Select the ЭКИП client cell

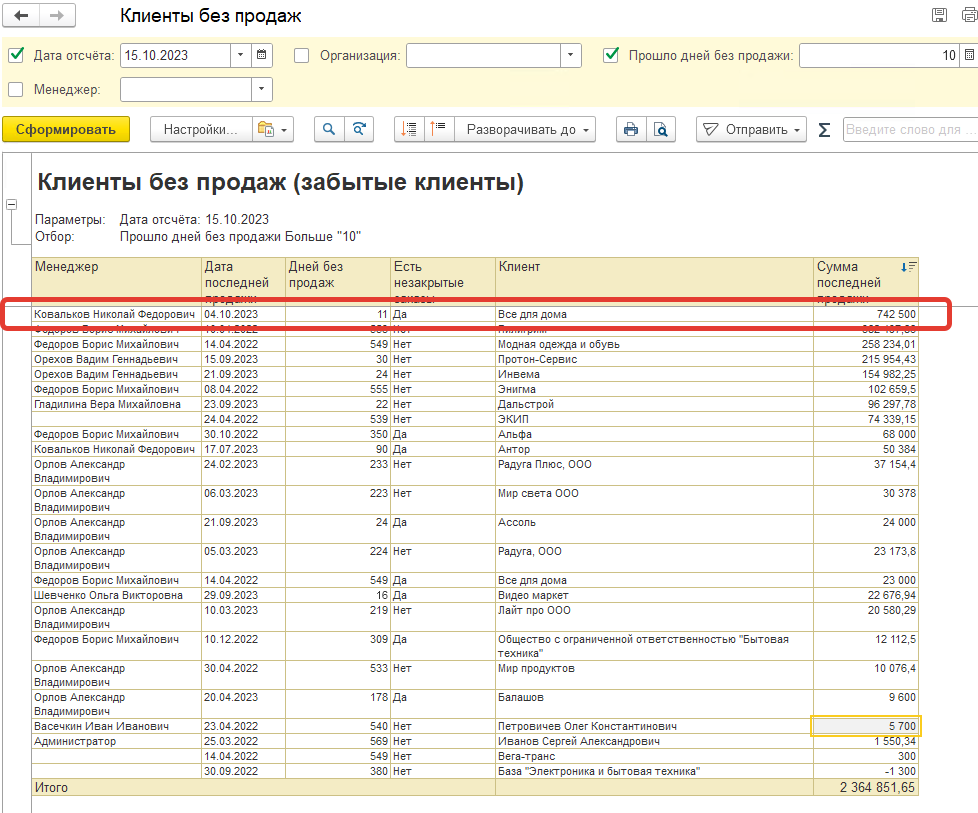pyautogui.click(x=654, y=419)
